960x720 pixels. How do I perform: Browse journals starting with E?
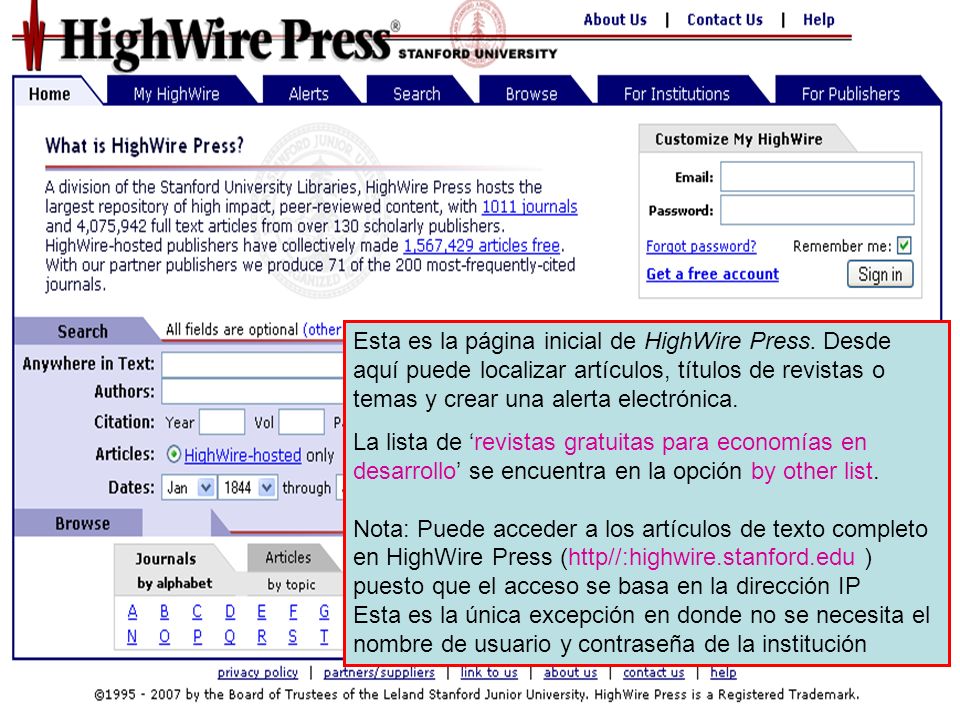(261, 611)
